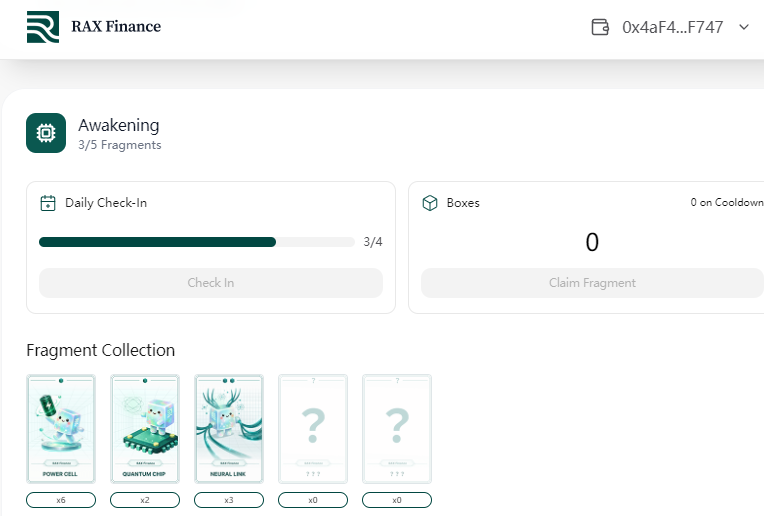Click the x6 count badge
Viewport: 764px width, 516px height.
tap(61, 500)
